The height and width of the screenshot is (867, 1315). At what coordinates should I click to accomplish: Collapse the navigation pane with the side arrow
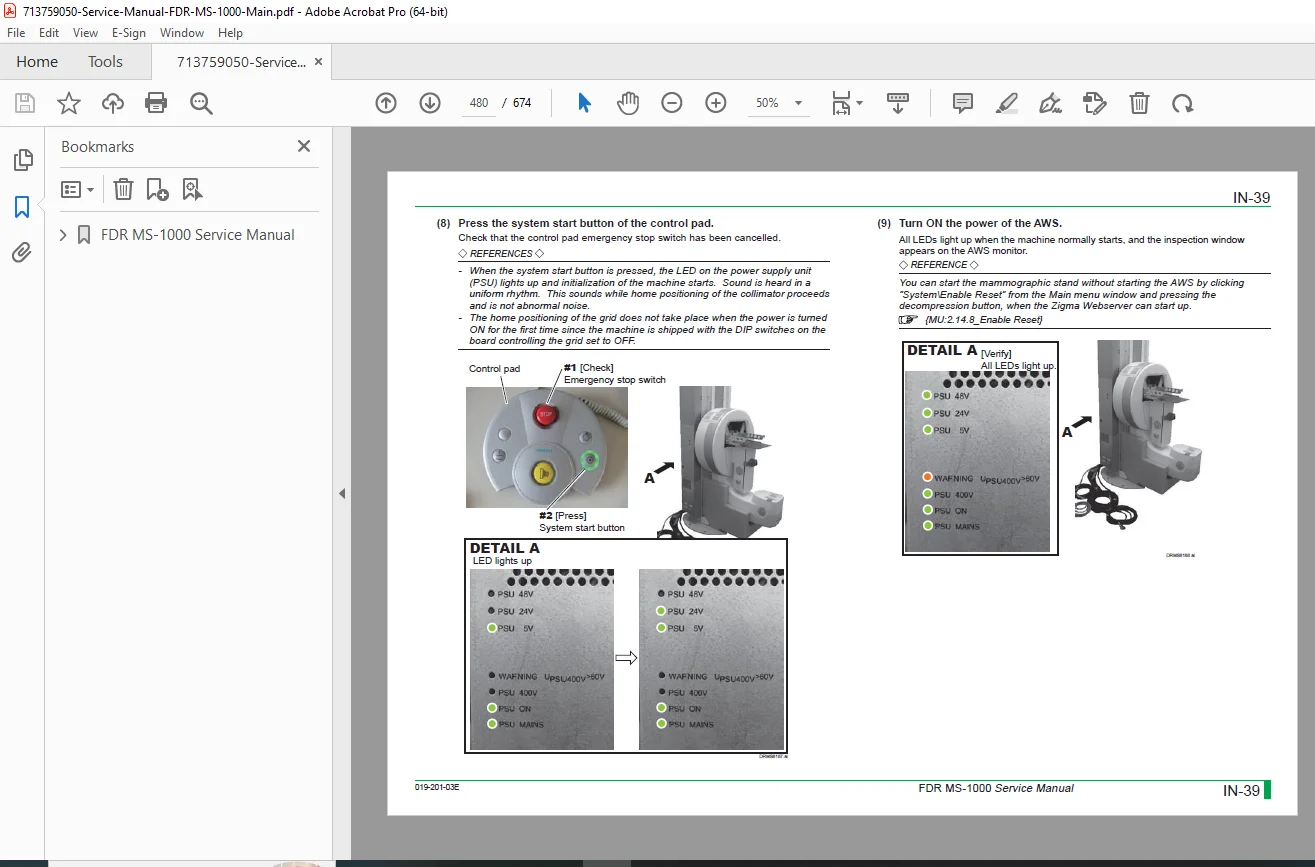coord(342,493)
